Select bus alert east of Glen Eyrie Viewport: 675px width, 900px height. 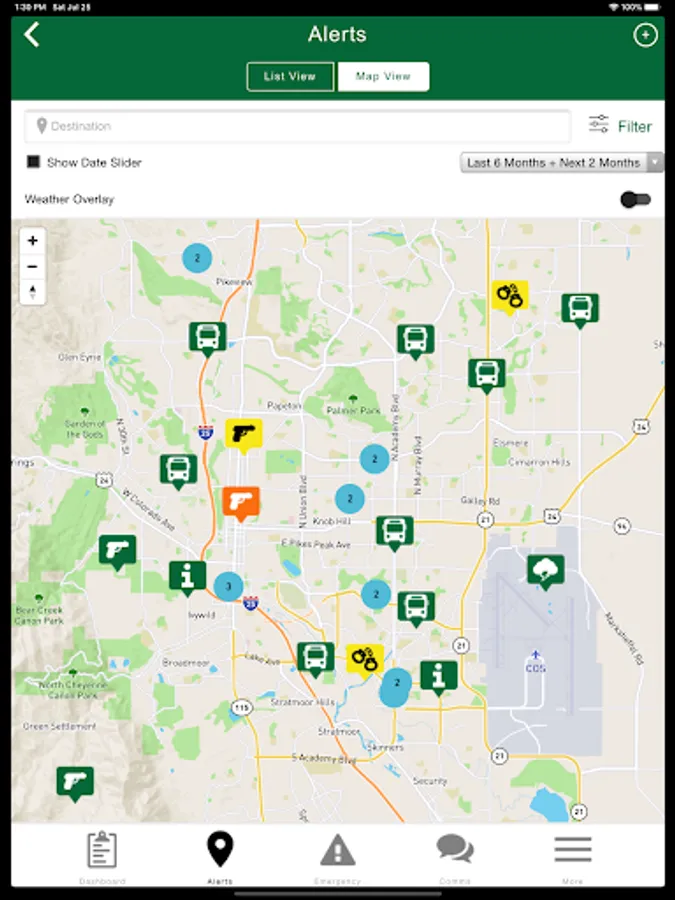click(x=207, y=339)
